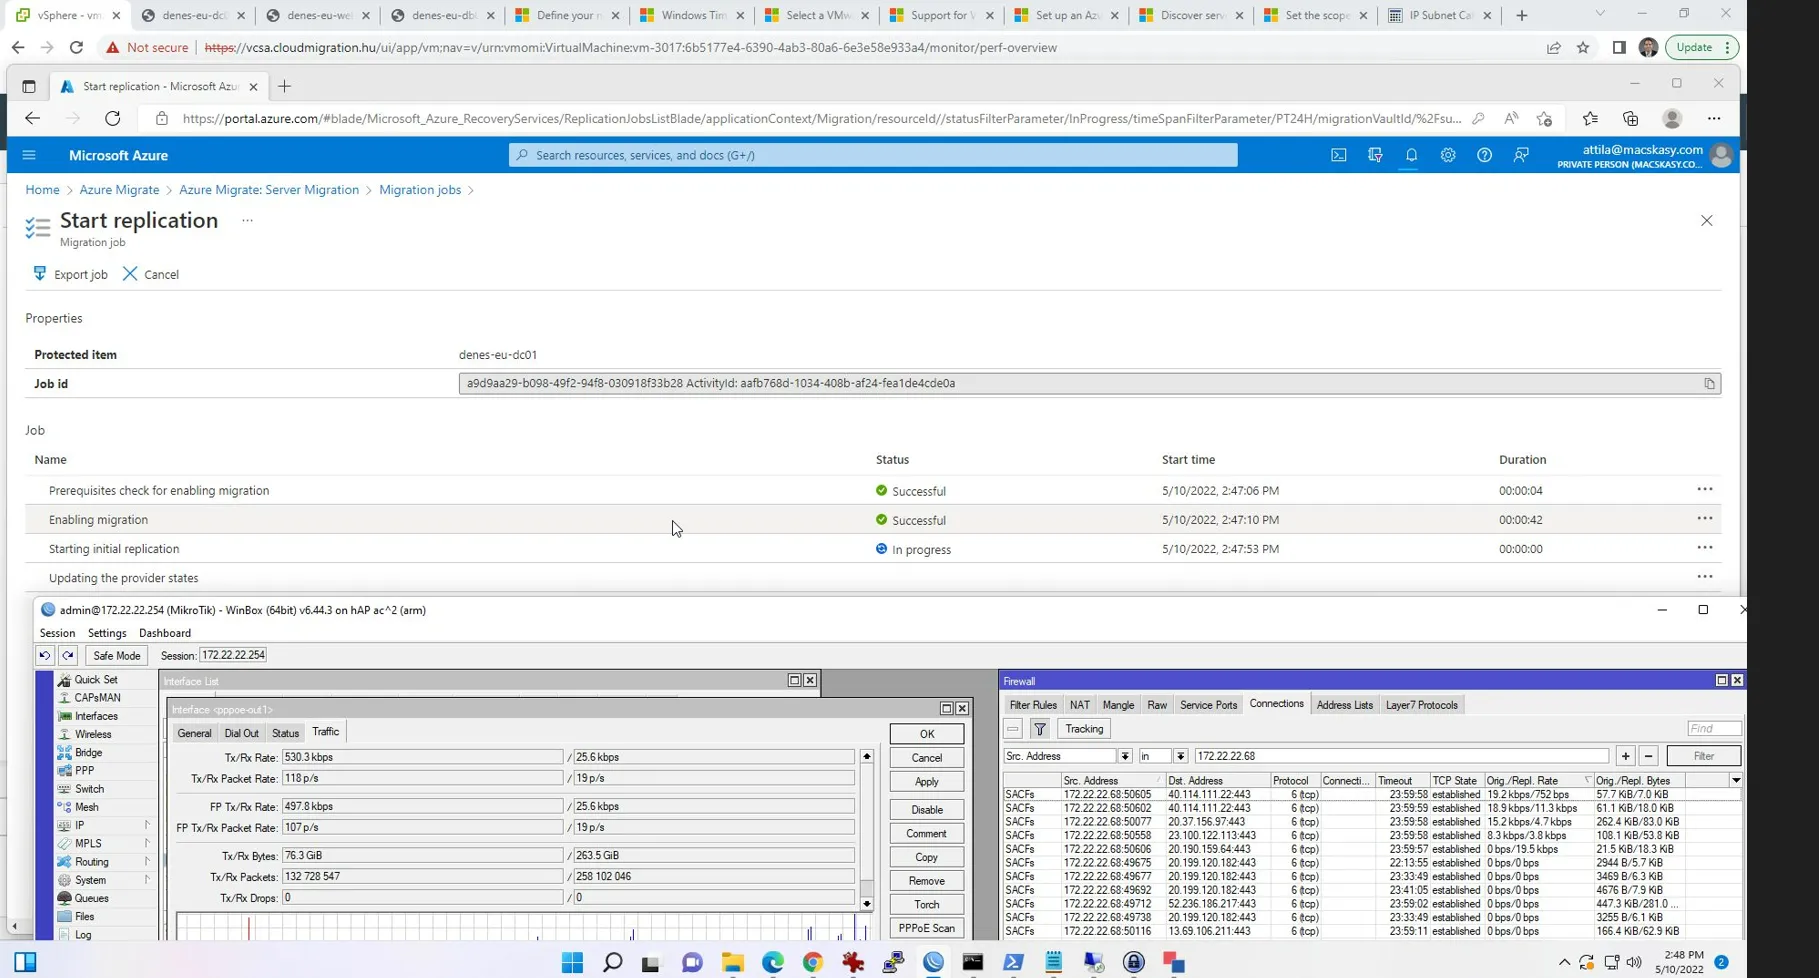Viewport: 1819px width, 978px height.
Task: Go to Migration jobs breadcrumb link
Action: point(420,190)
